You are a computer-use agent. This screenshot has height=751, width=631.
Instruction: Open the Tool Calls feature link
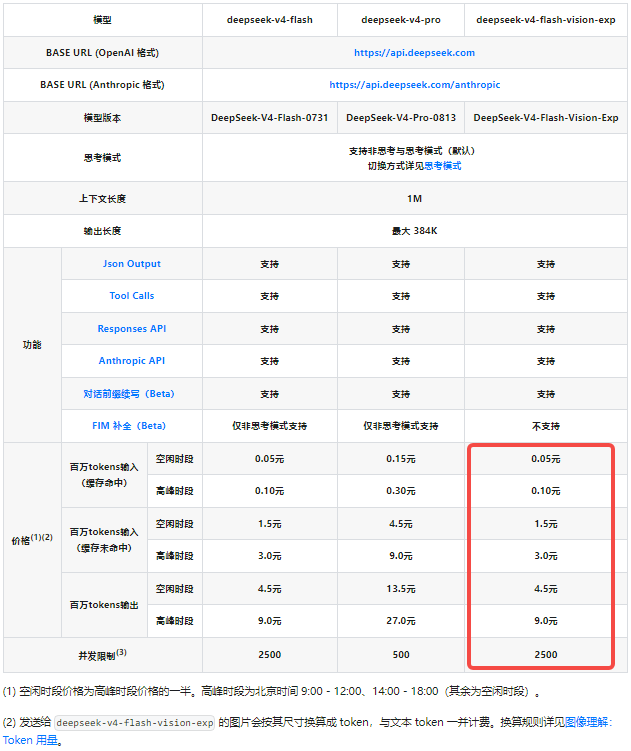click(x=132, y=296)
